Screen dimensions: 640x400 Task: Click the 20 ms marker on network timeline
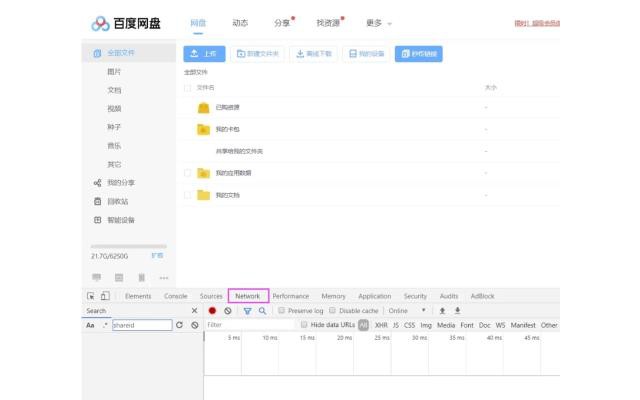[x=344, y=338]
